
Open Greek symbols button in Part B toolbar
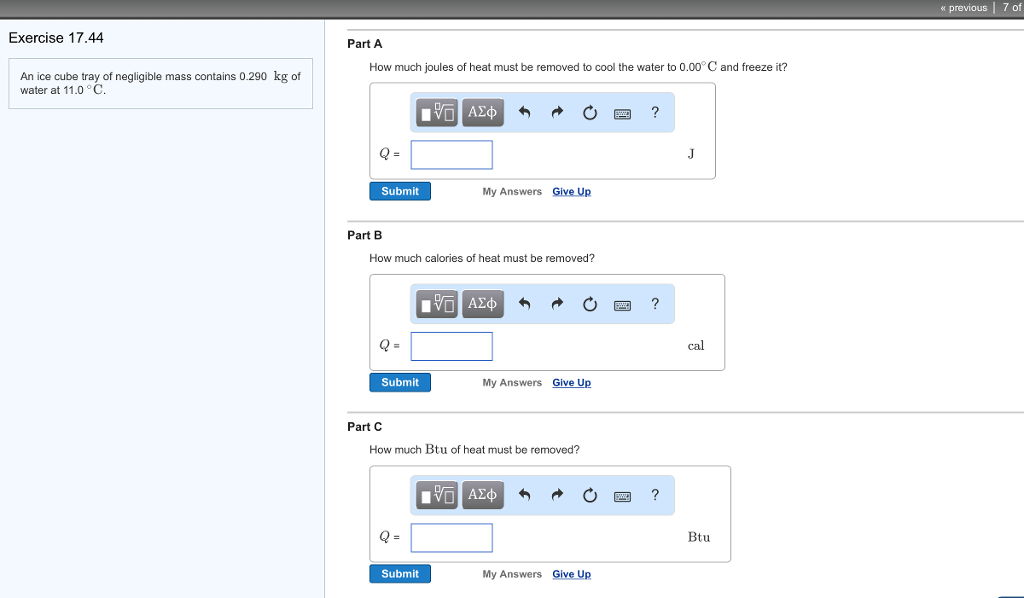click(x=483, y=304)
